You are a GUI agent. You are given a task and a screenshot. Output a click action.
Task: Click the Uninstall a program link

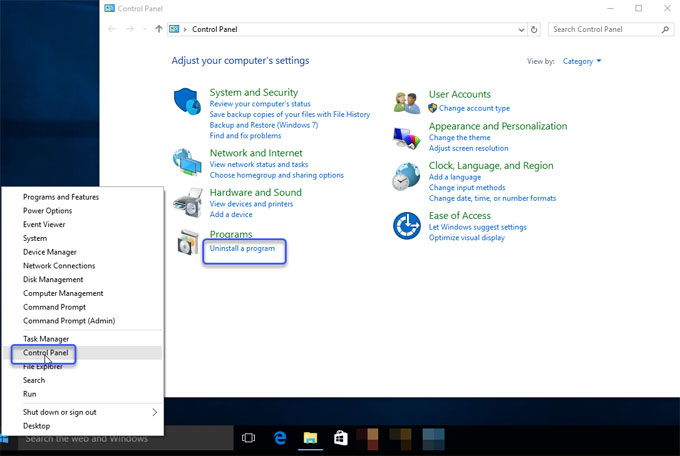[242, 249]
